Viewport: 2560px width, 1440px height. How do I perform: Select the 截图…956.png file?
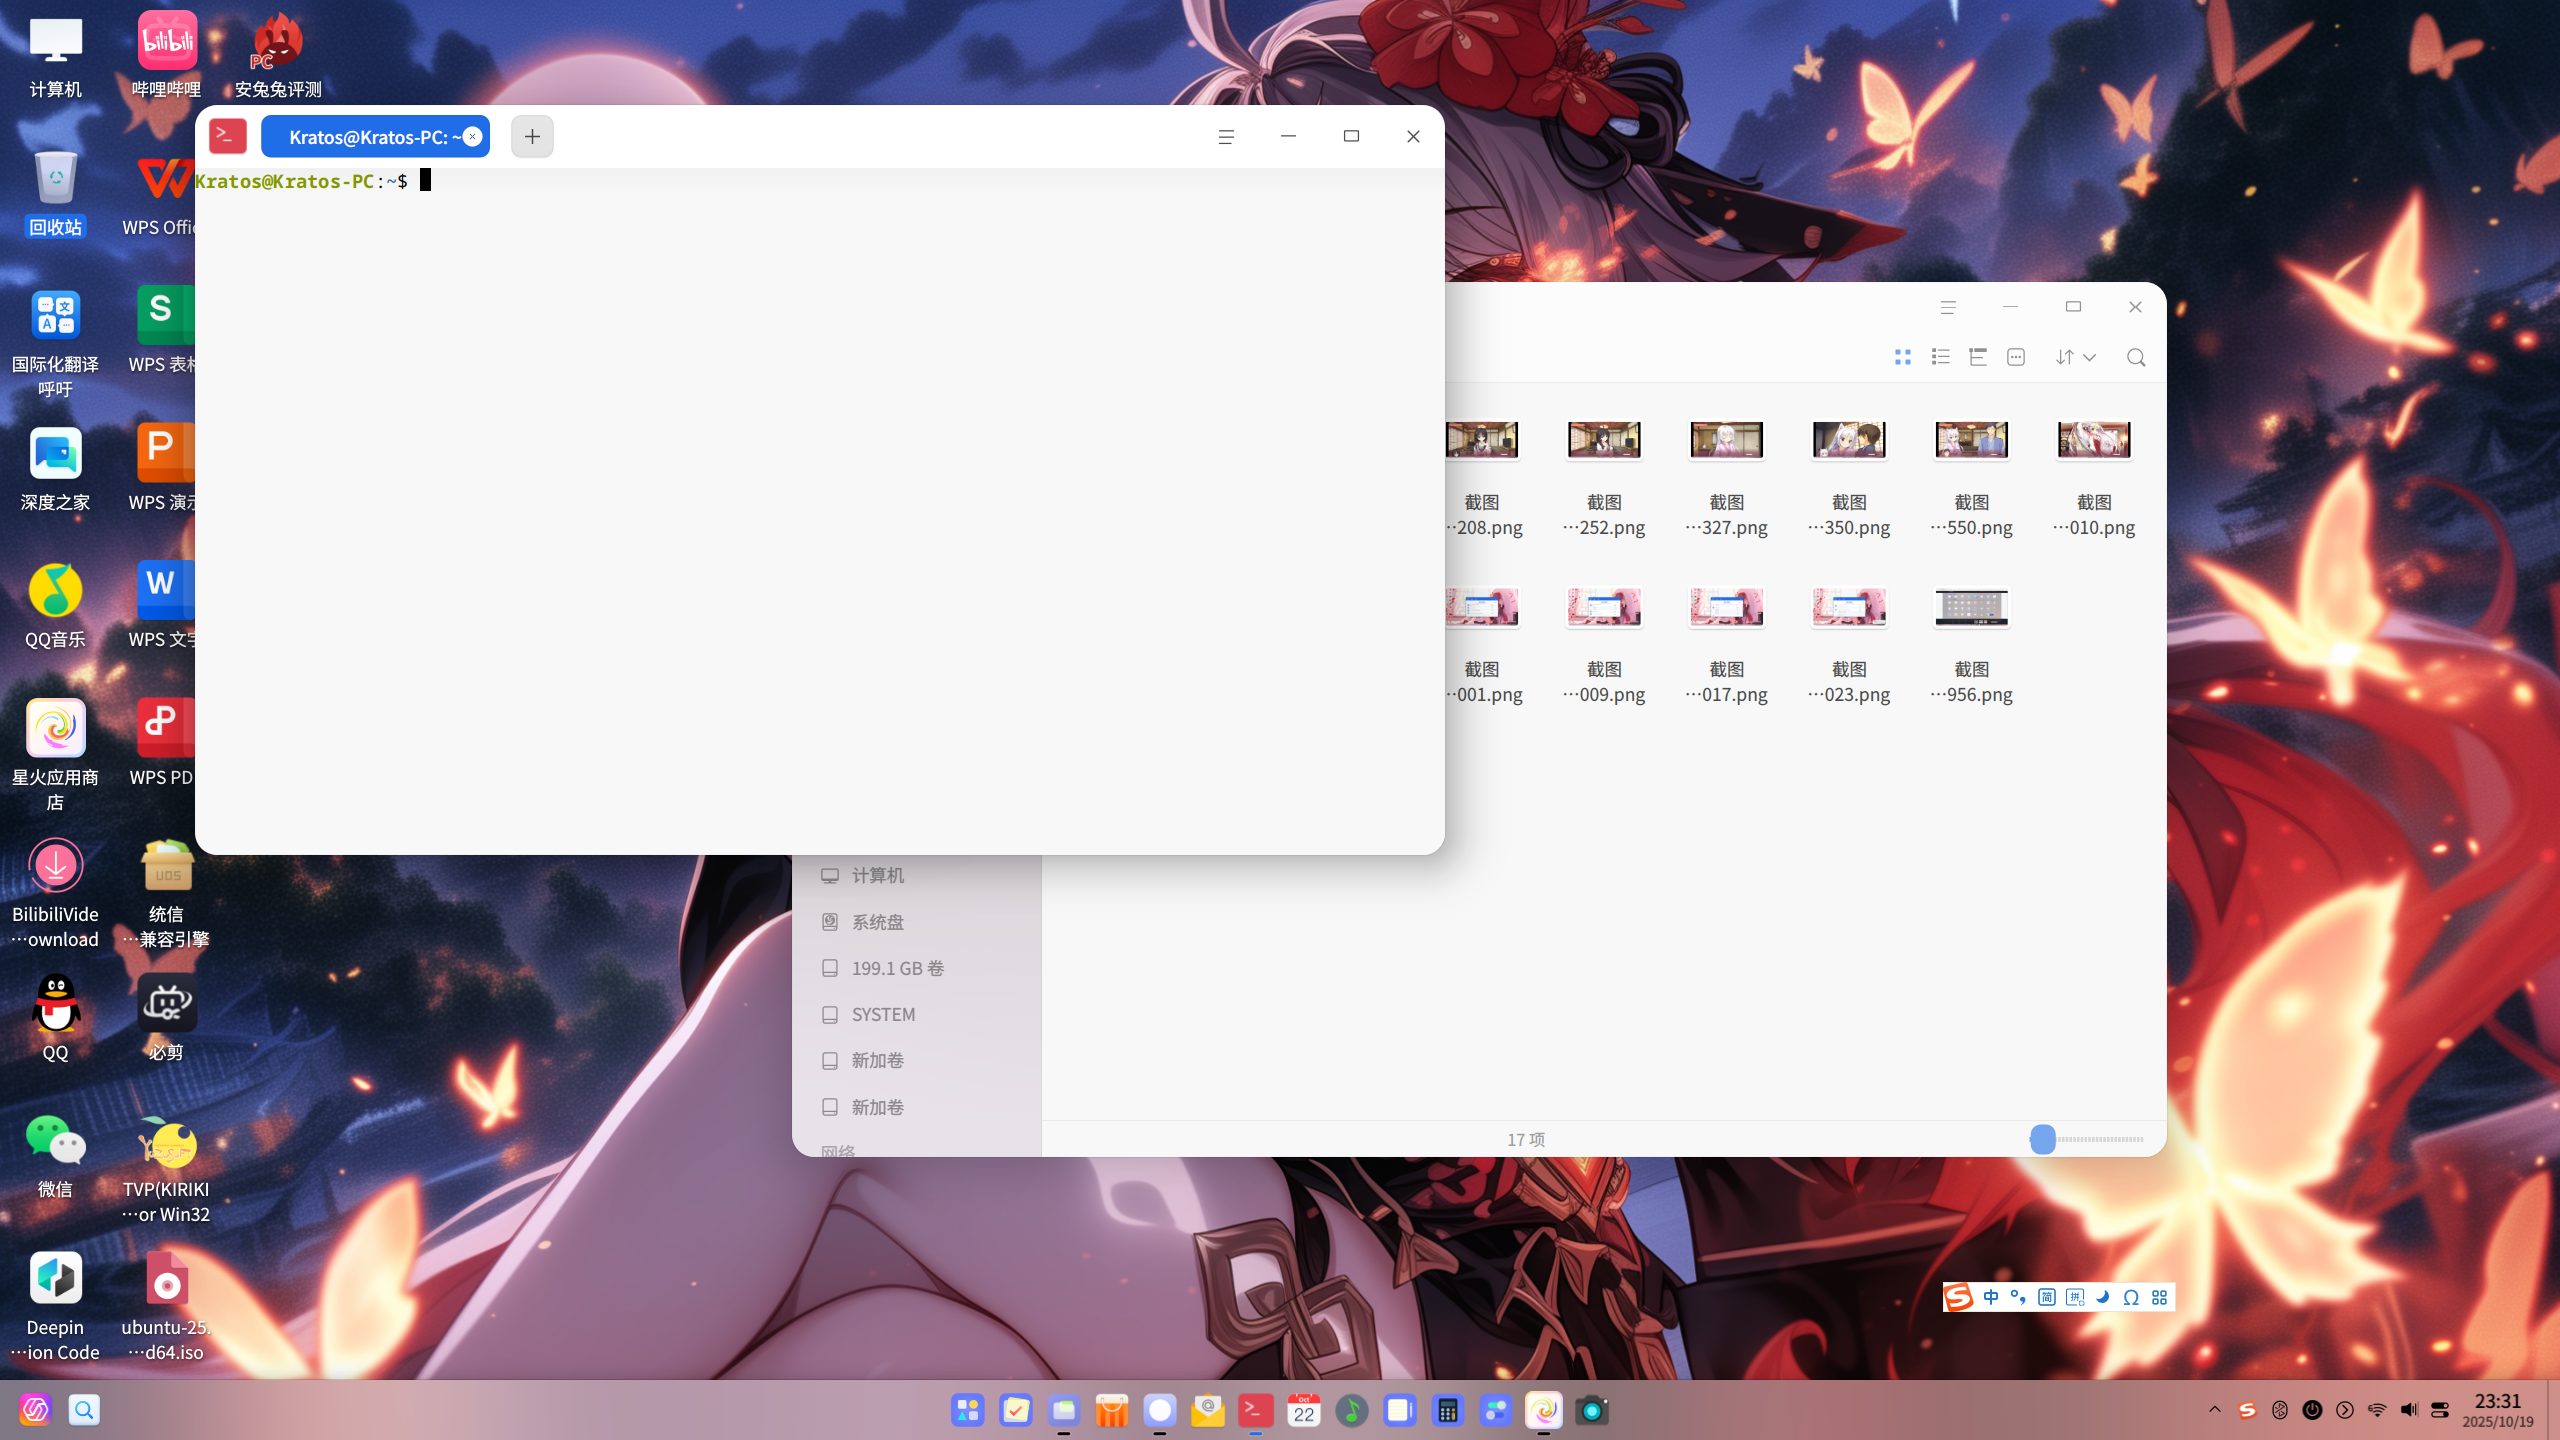coord(1972,645)
